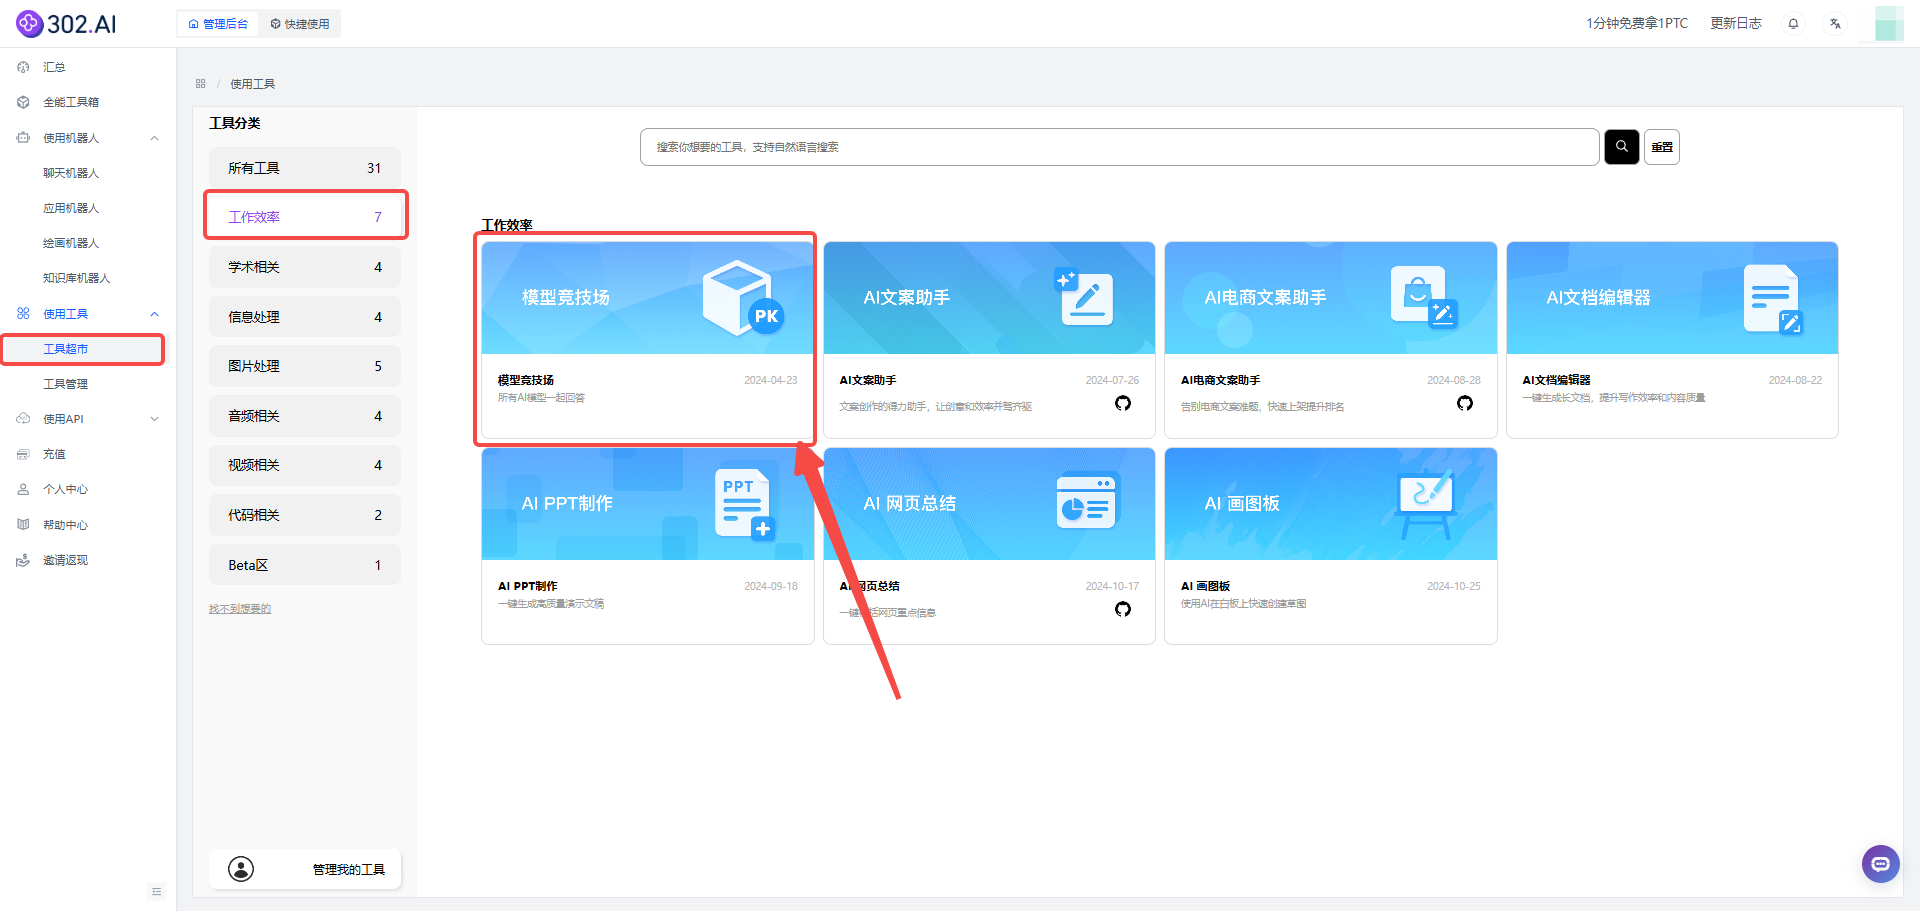Open the AI文档编辑器 tool card banner
The height and width of the screenshot is (911, 1920).
[1672, 298]
